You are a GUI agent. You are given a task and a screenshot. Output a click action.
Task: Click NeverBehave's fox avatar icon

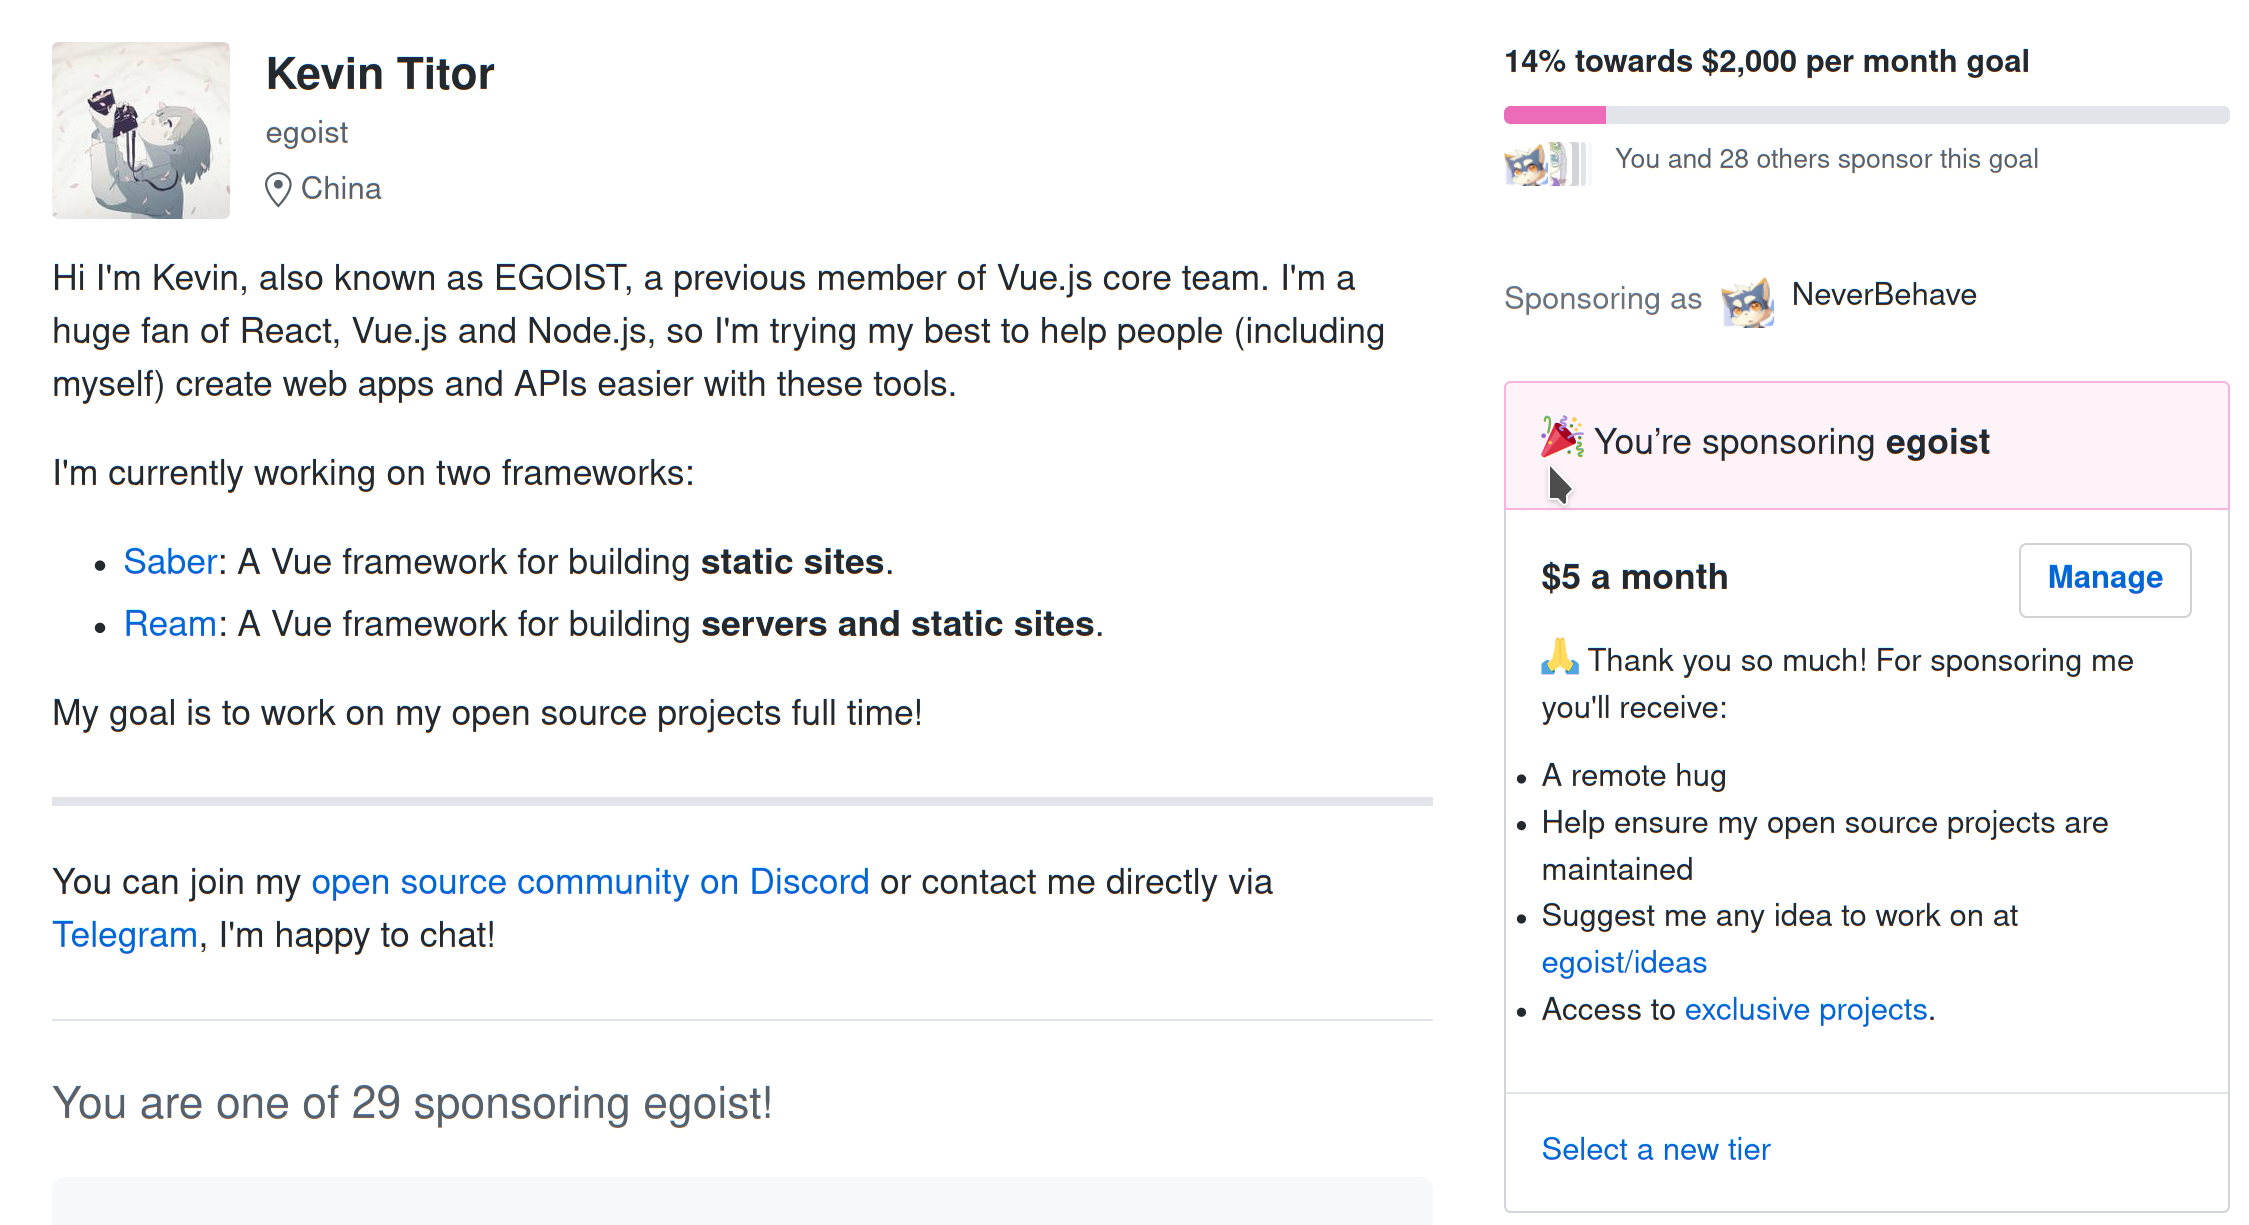pyautogui.click(x=1747, y=301)
